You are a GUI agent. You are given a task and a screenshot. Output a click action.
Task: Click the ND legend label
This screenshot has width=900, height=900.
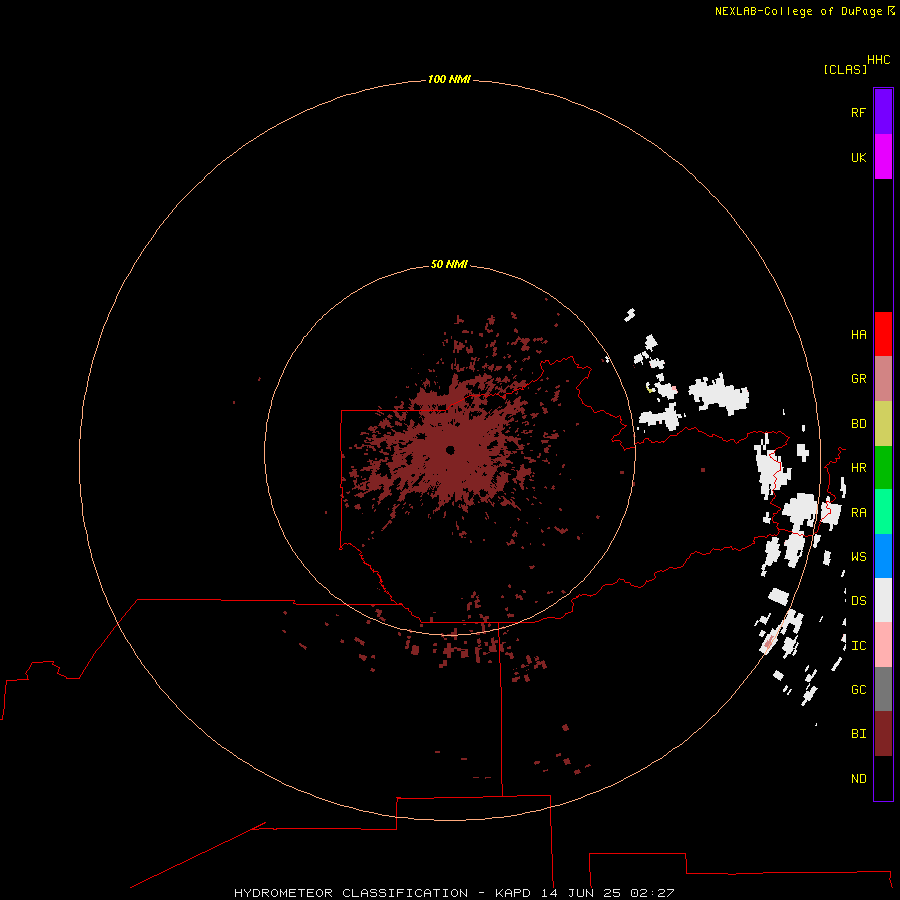tap(858, 778)
